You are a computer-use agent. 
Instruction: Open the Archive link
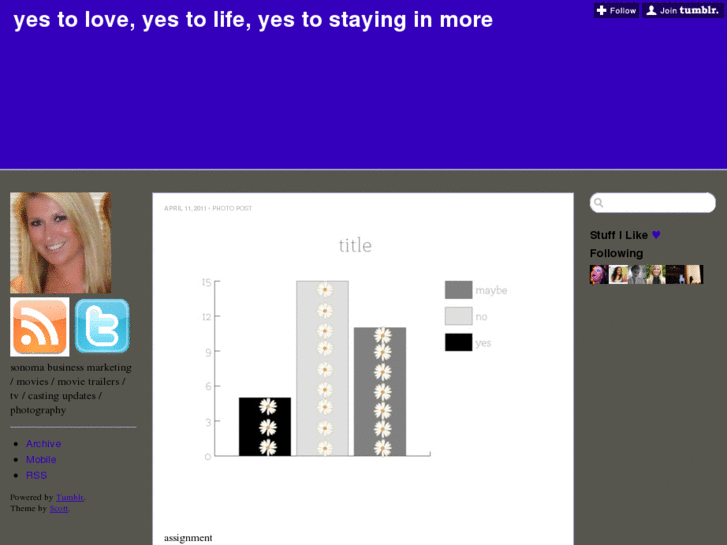click(44, 444)
